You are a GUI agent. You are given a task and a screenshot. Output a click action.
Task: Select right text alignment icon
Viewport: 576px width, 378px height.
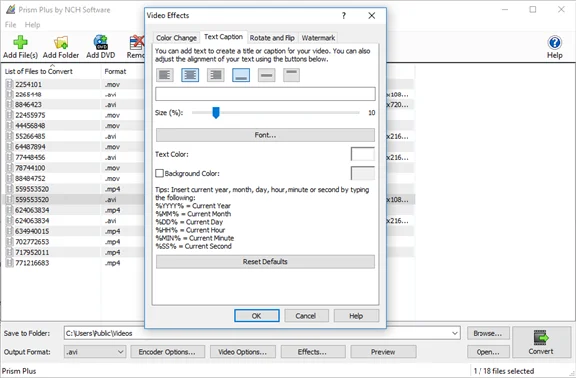pyautogui.click(x=216, y=75)
